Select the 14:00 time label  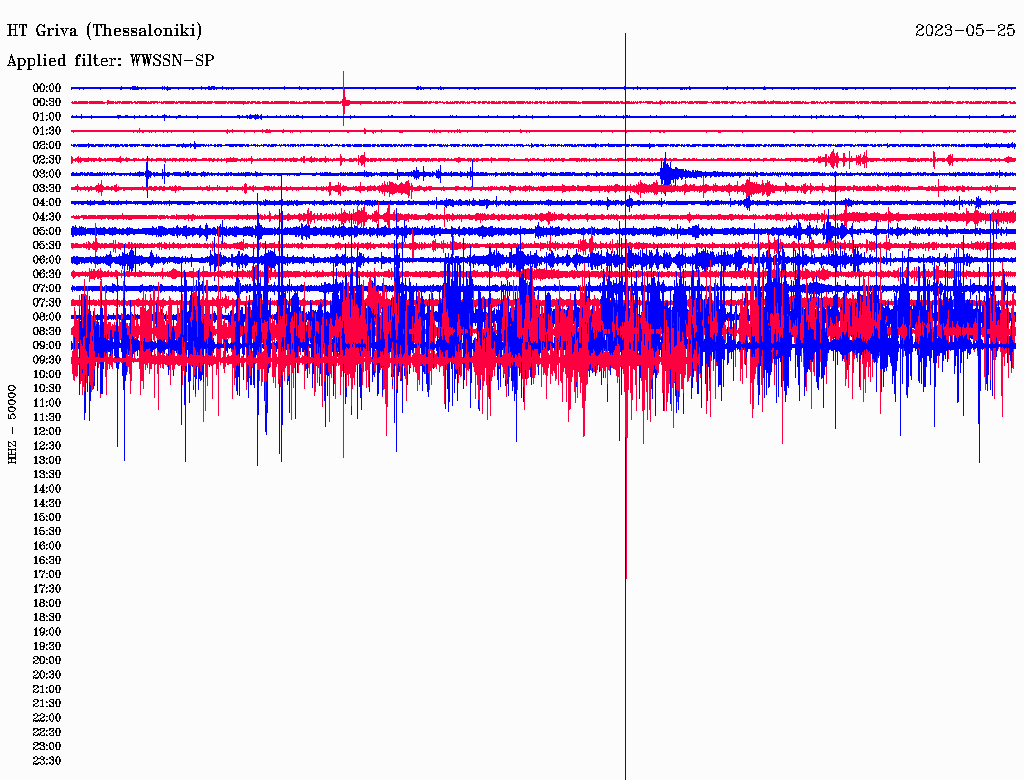point(47,489)
